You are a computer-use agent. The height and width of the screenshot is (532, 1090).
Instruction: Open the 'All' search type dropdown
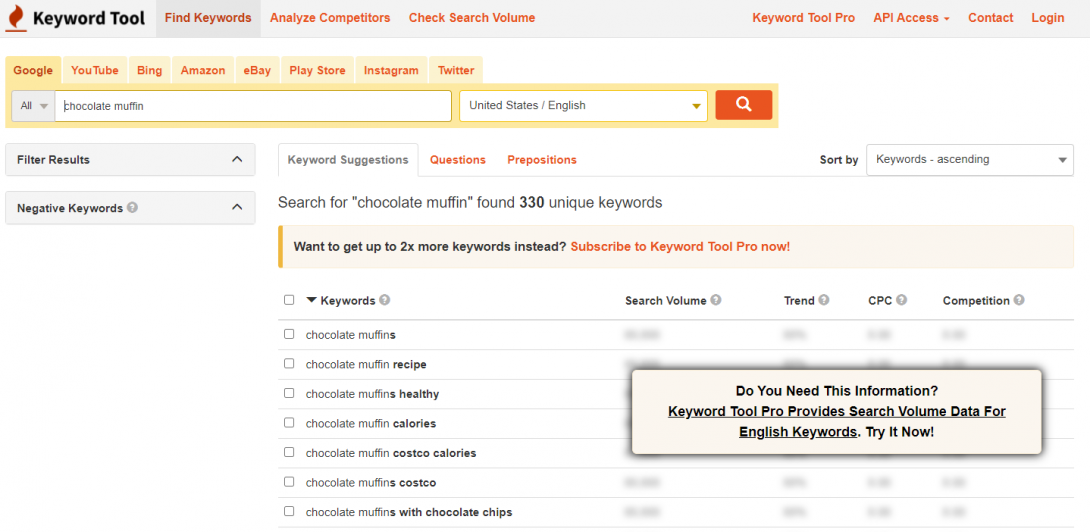[33, 106]
